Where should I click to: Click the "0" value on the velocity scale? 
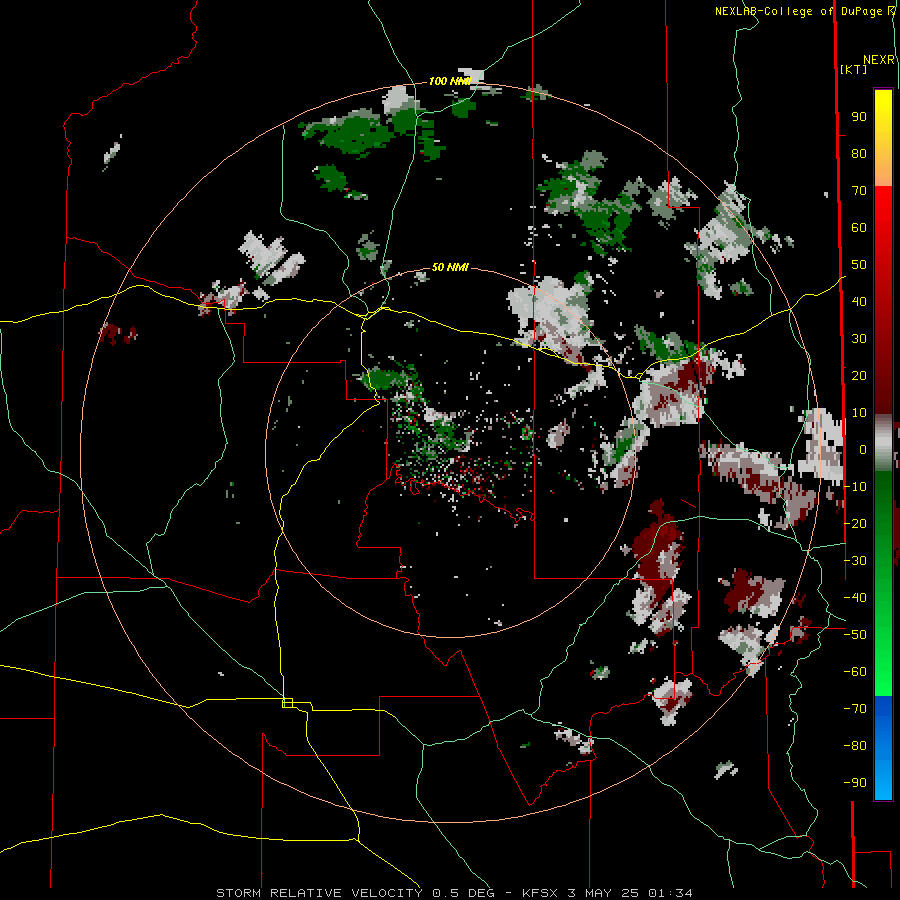pos(863,449)
